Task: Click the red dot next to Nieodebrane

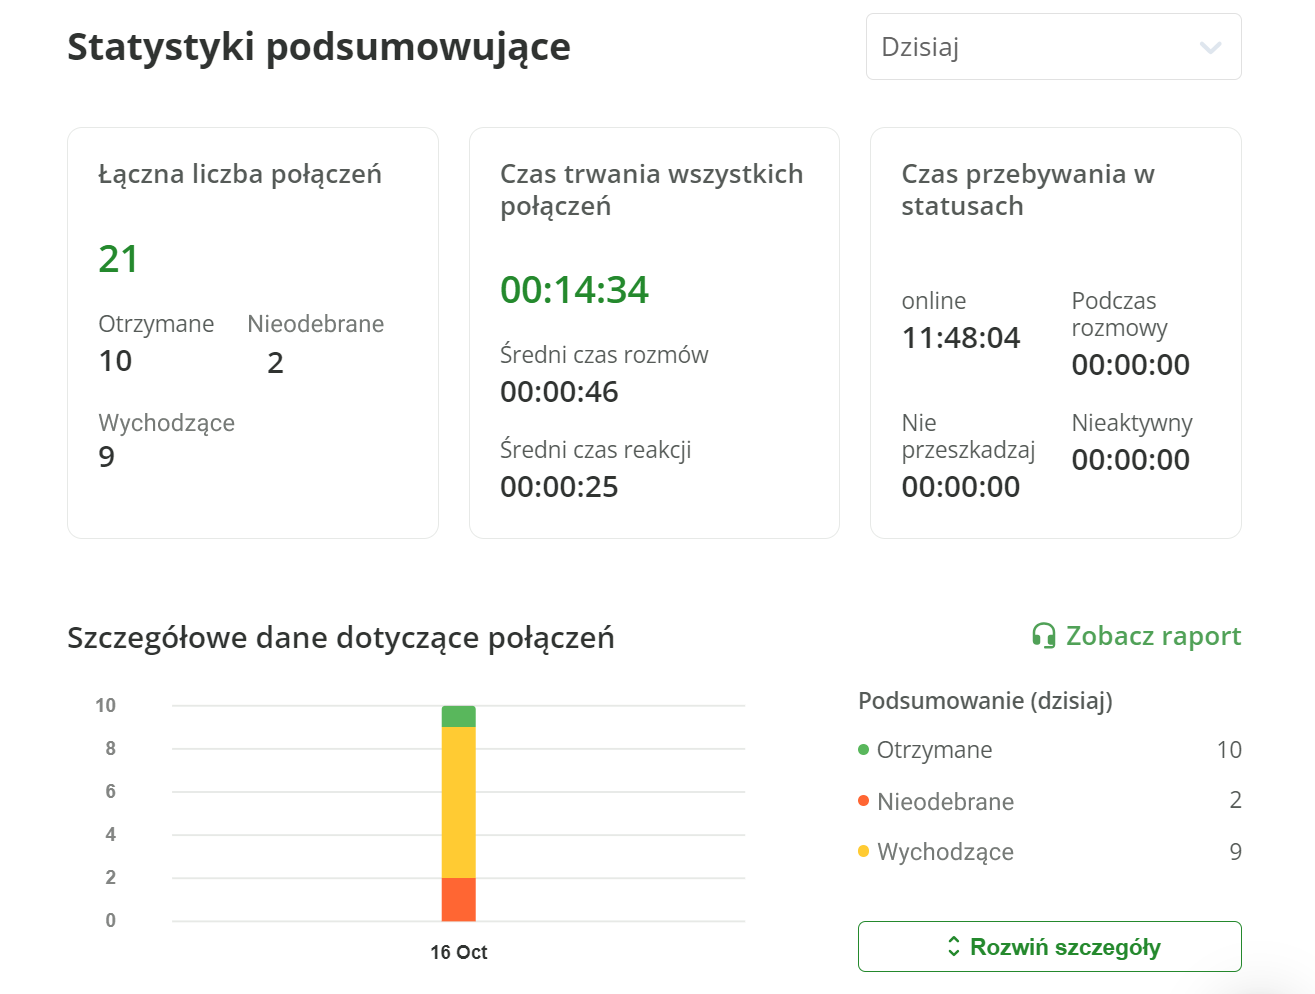Action: (x=865, y=801)
